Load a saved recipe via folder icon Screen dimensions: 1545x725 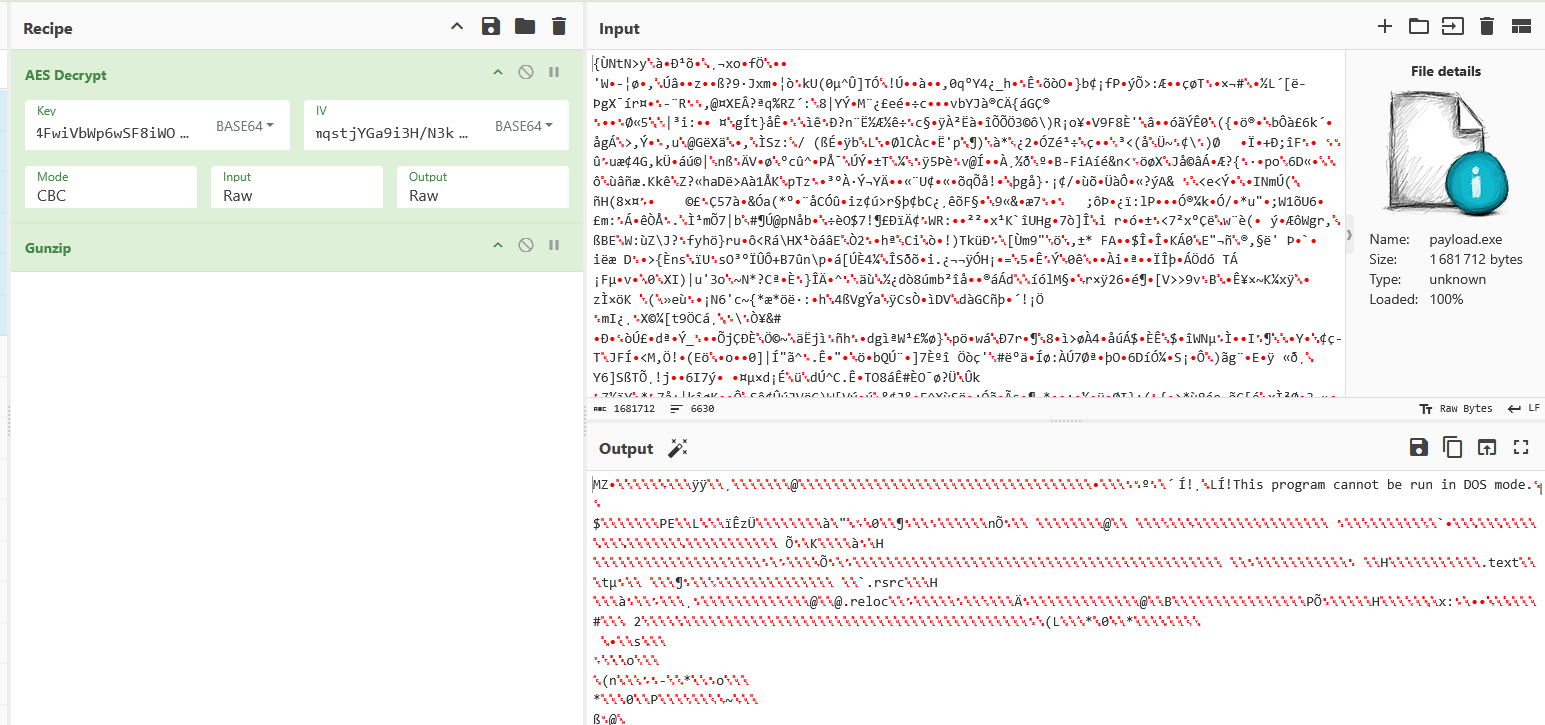[x=525, y=27]
